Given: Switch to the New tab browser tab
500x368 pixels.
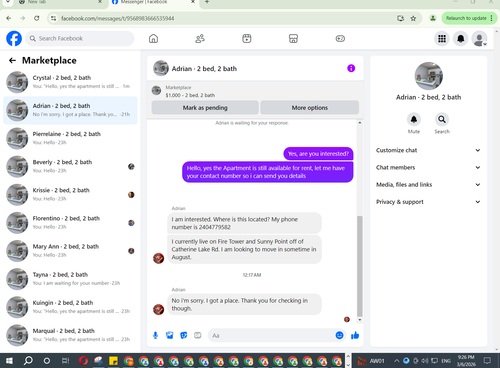Looking at the screenshot, I should (x=59, y=3).
